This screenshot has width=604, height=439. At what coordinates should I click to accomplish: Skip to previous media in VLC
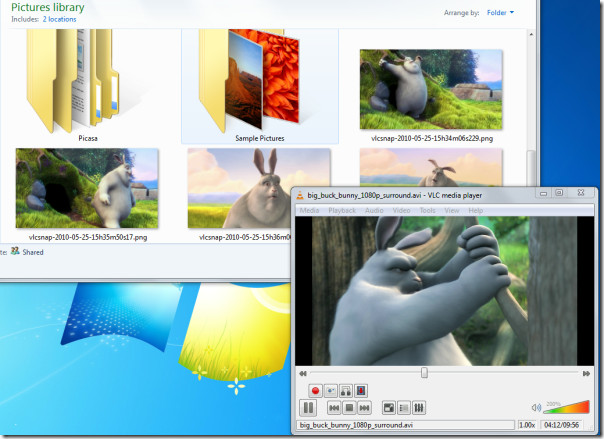point(334,408)
